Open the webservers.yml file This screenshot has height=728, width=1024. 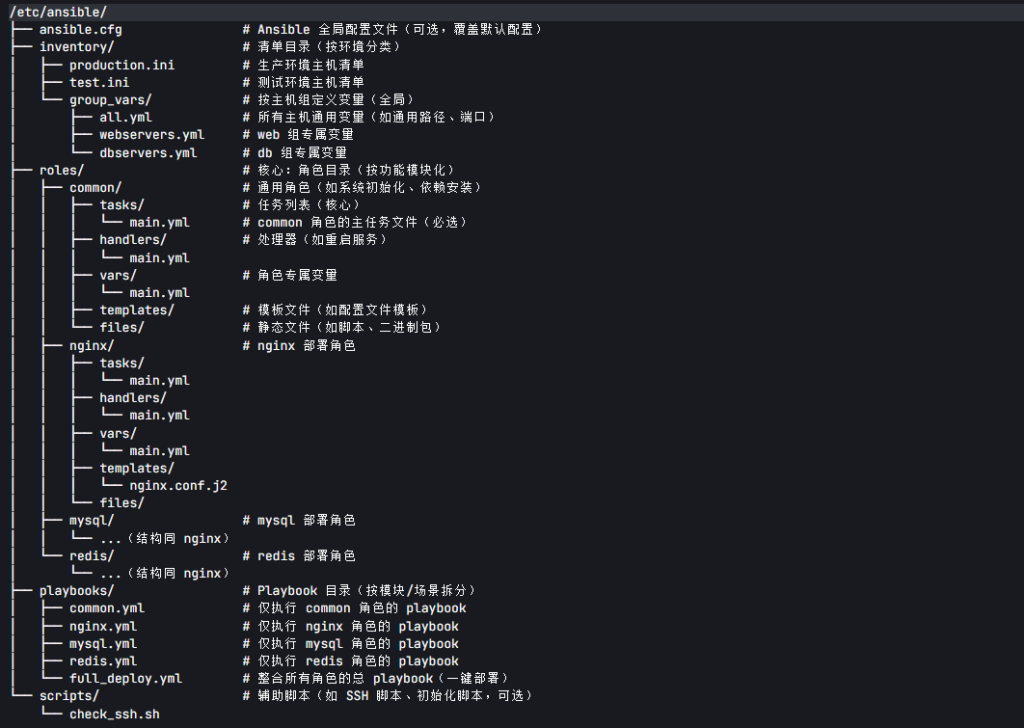[x=151, y=135]
